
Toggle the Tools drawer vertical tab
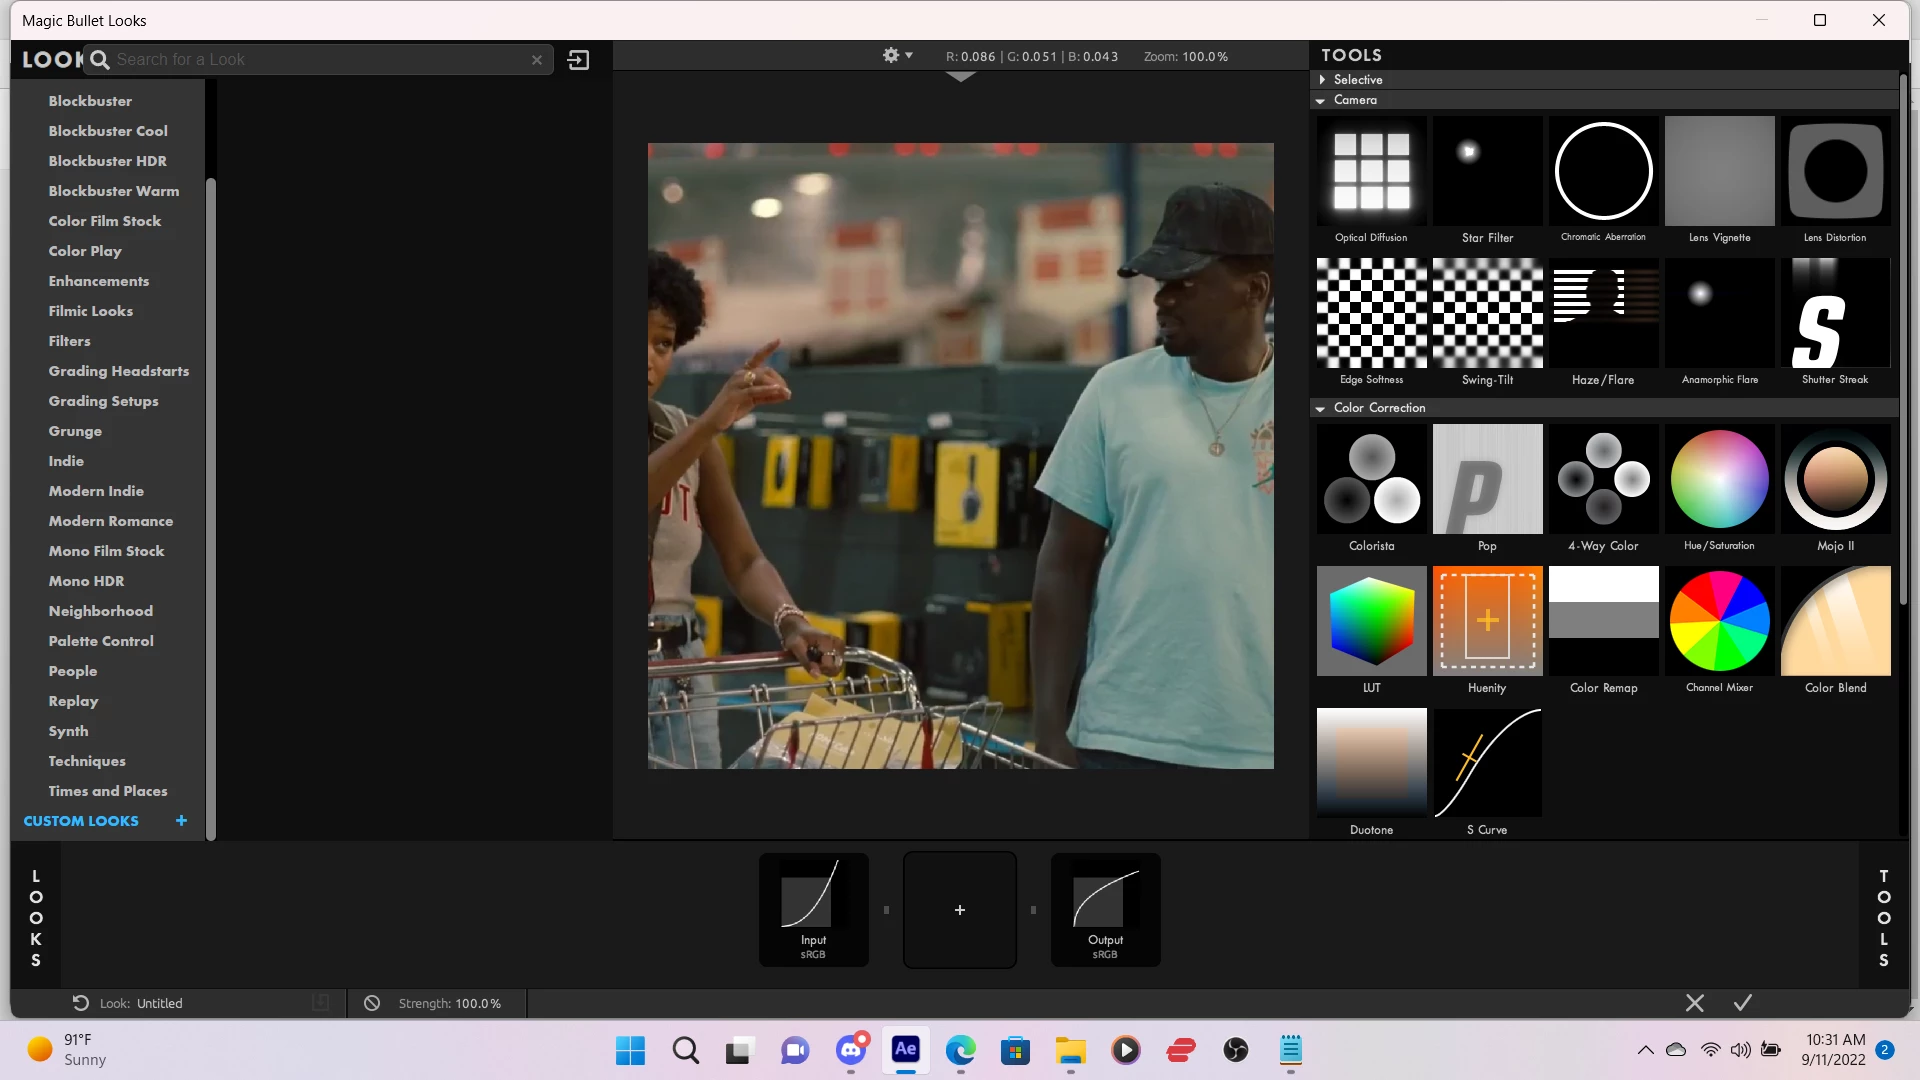coord(1883,917)
